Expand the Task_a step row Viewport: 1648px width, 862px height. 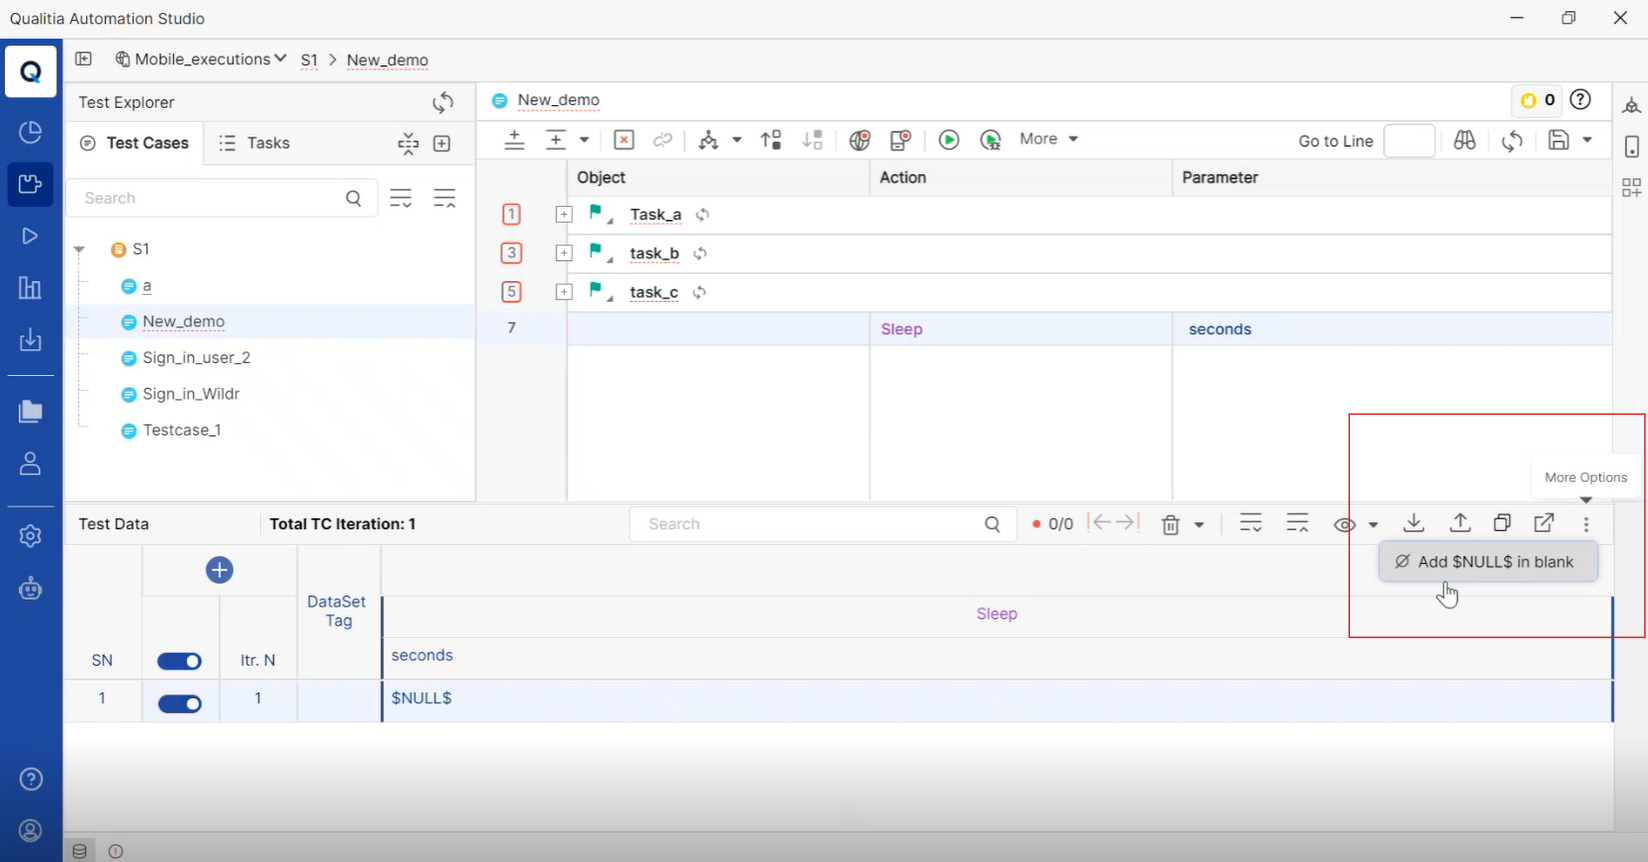coord(564,215)
